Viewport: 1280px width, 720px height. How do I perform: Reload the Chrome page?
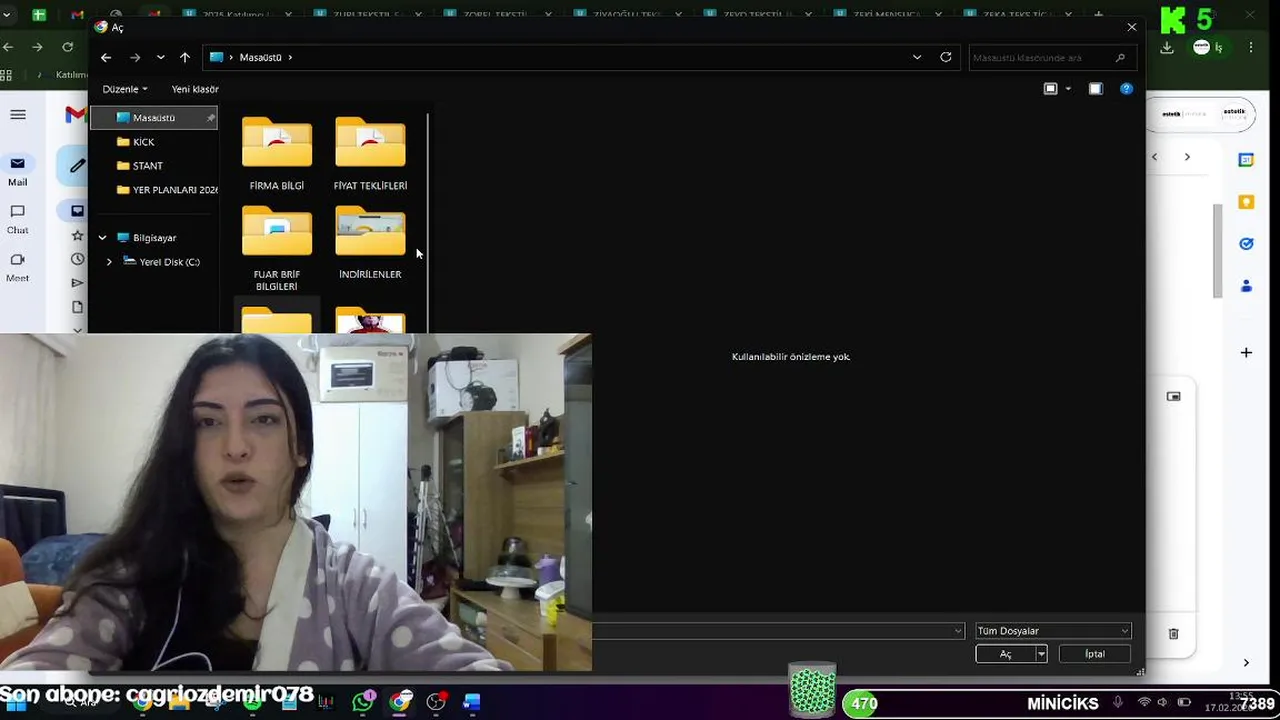point(67,47)
